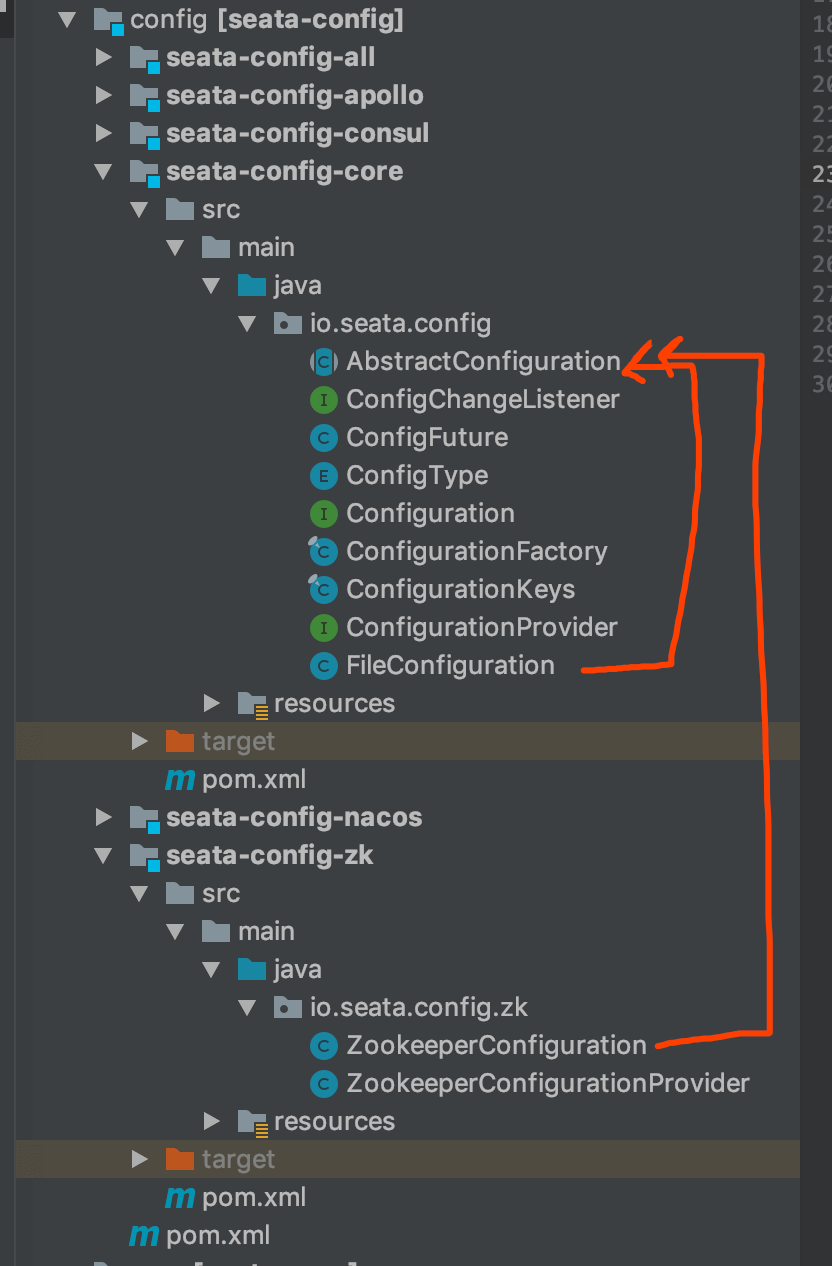Click line number 23 in the editor gutter
This screenshot has width=832, height=1266.
pos(822,174)
